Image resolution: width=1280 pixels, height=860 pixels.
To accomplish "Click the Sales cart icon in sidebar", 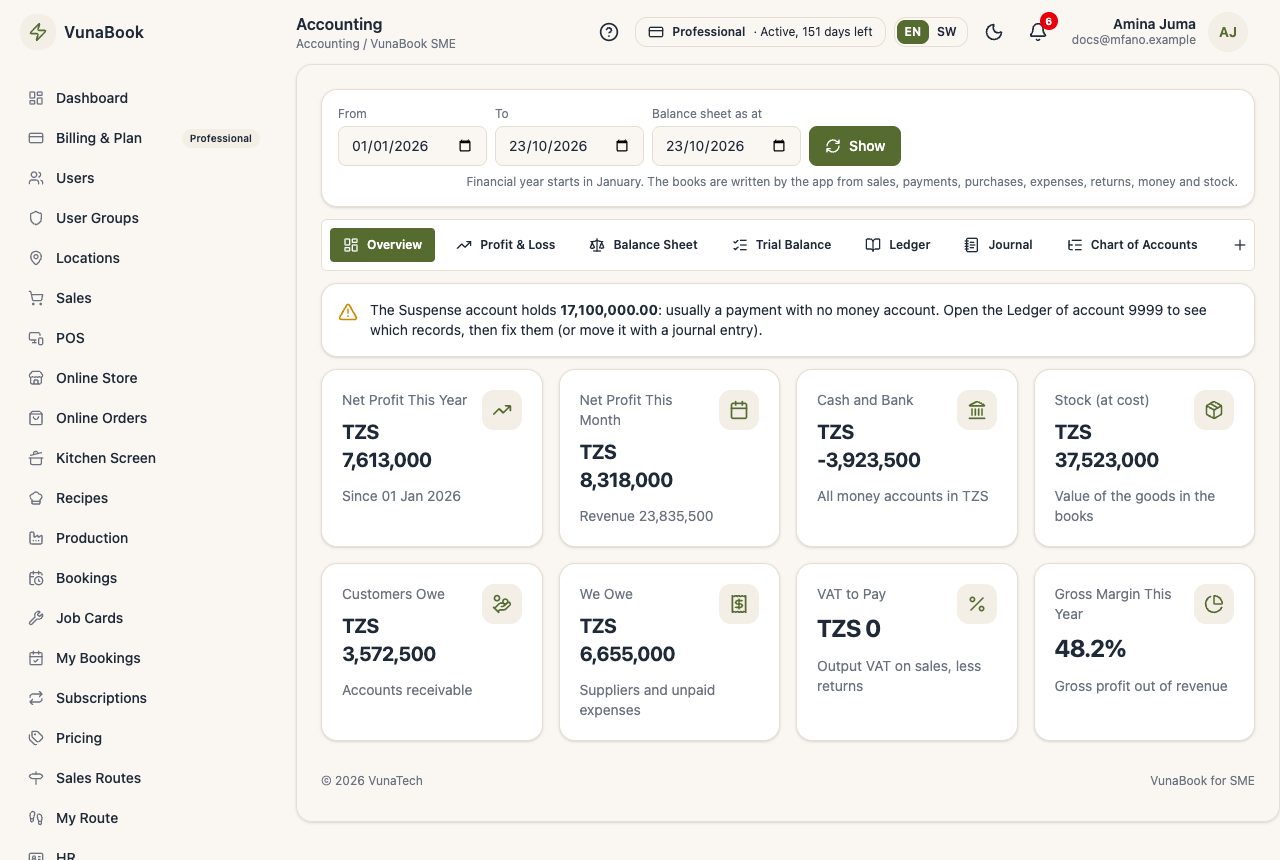I will click(36, 298).
